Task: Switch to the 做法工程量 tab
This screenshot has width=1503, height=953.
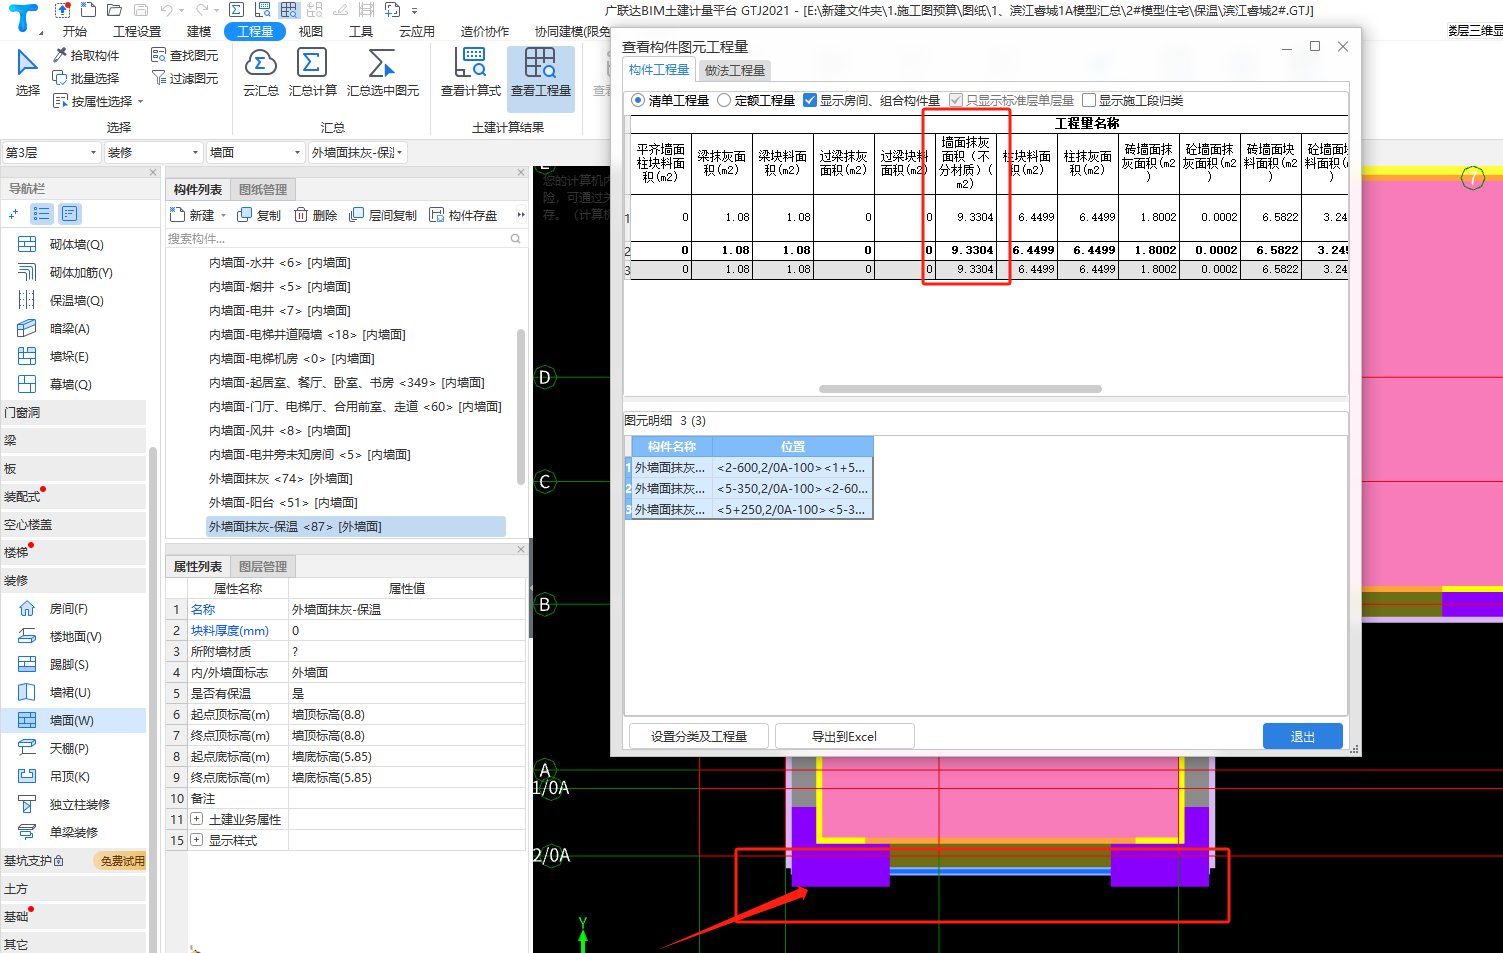Action: pos(735,70)
